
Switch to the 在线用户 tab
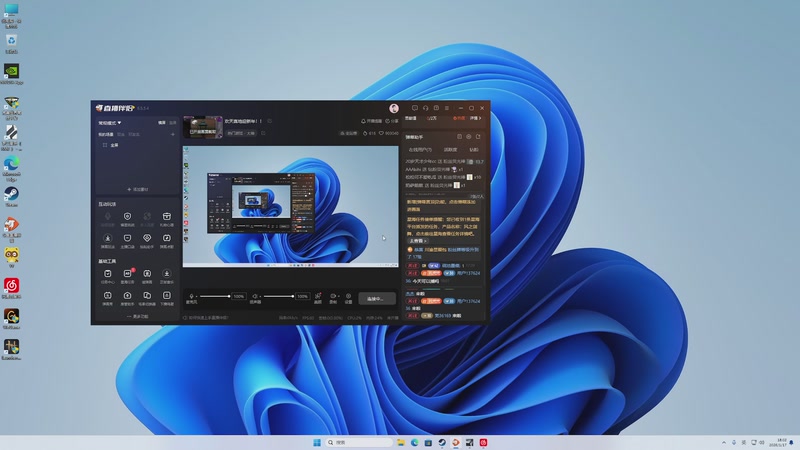pos(420,149)
